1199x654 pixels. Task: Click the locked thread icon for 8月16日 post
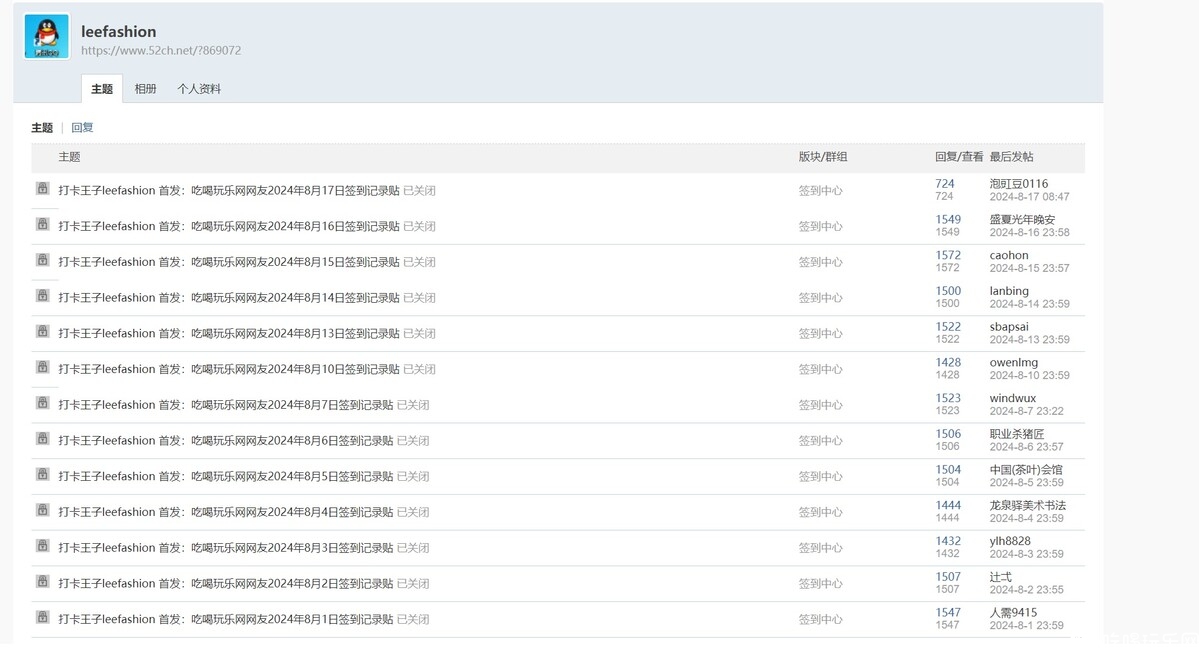[x=43, y=224]
